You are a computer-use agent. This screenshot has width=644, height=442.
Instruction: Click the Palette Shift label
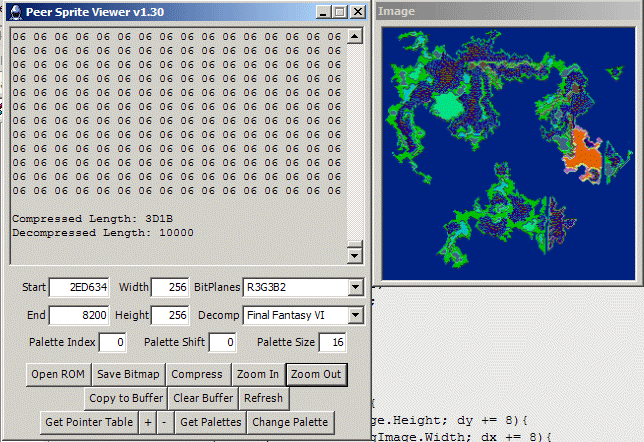[174, 342]
